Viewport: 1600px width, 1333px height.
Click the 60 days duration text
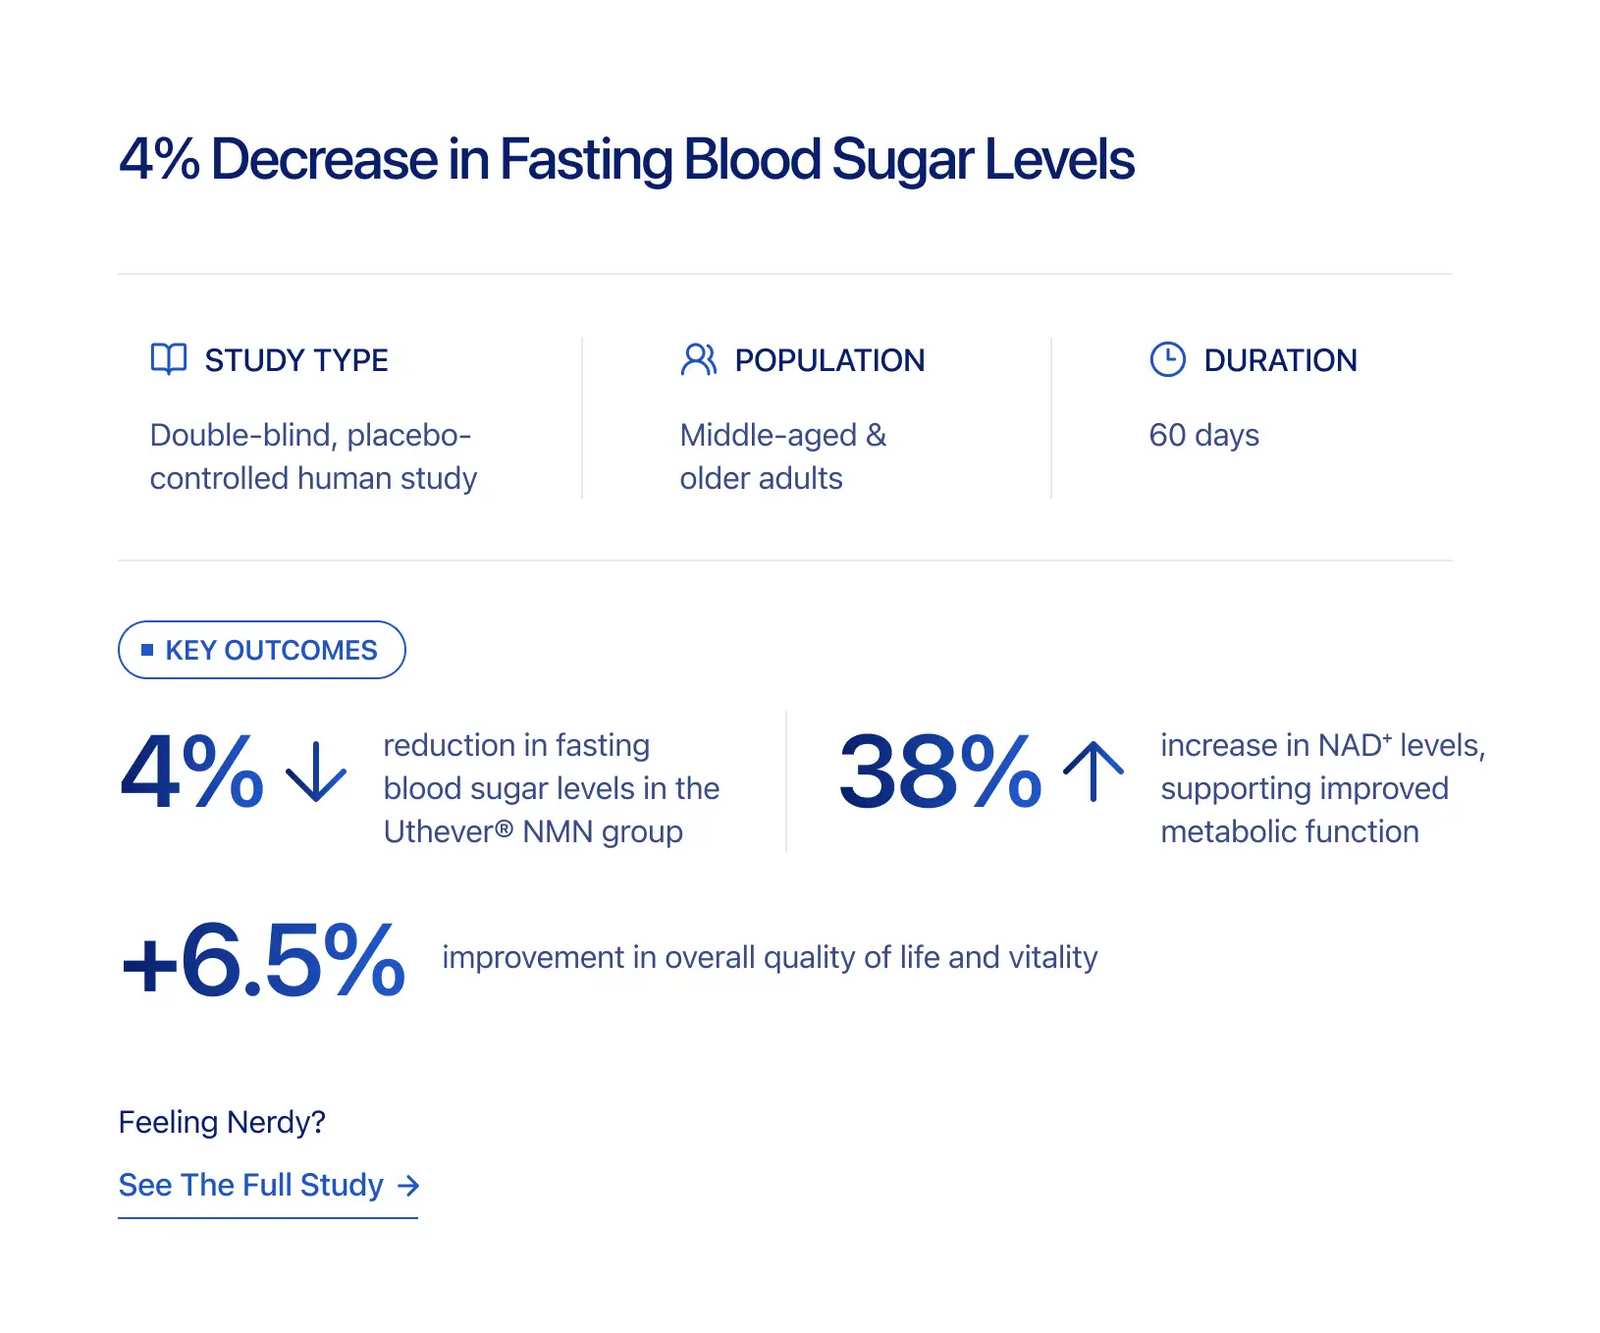click(1204, 436)
